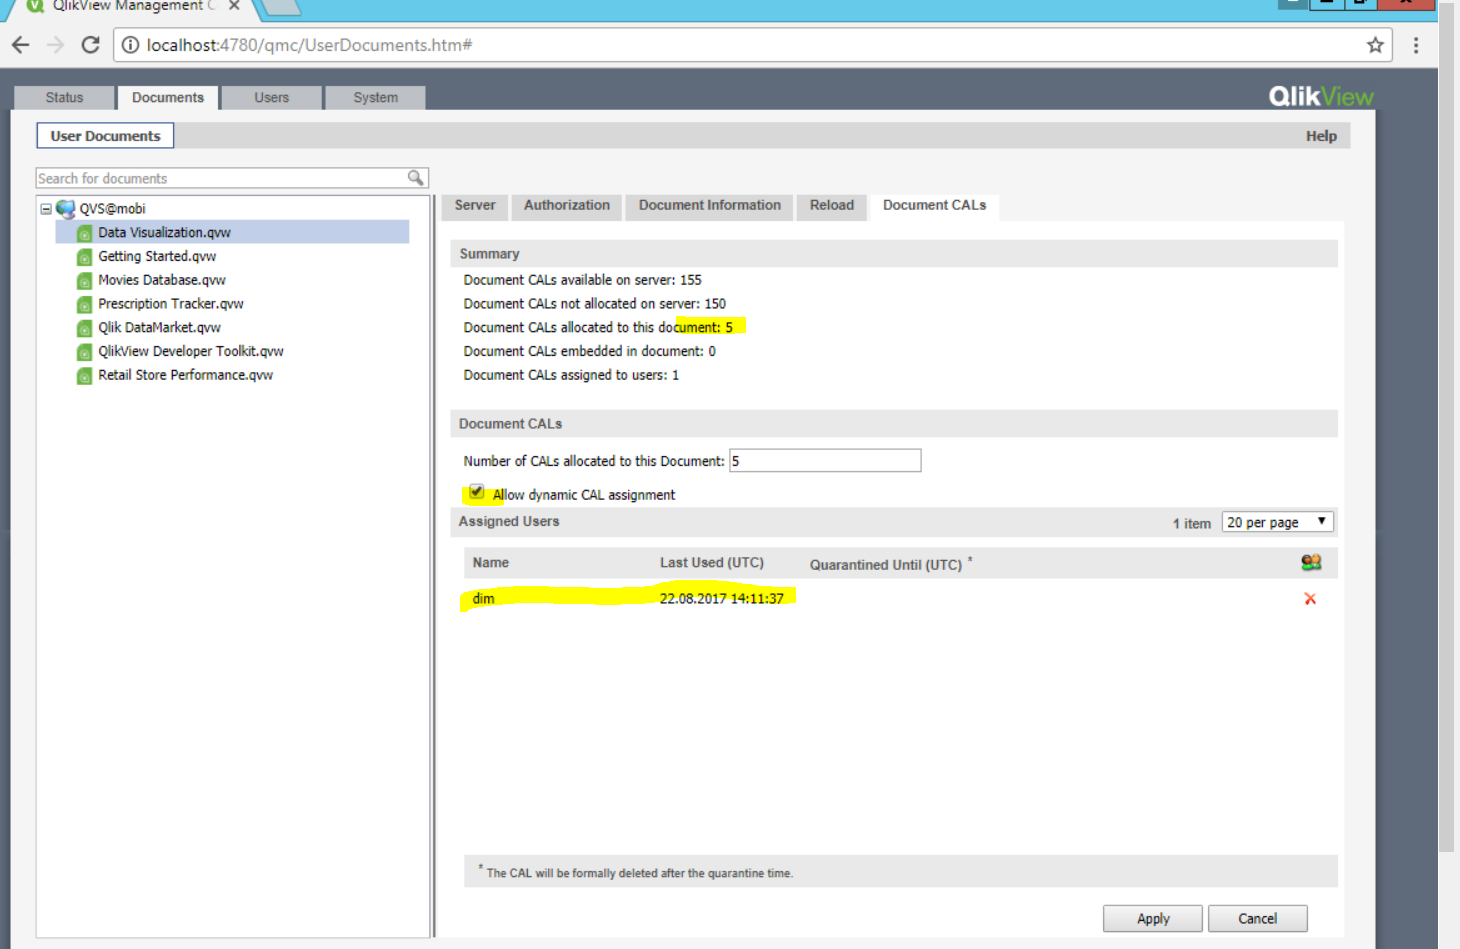The height and width of the screenshot is (949, 1460).
Task: Focus the Number of CALs allocated field
Action: 825,460
